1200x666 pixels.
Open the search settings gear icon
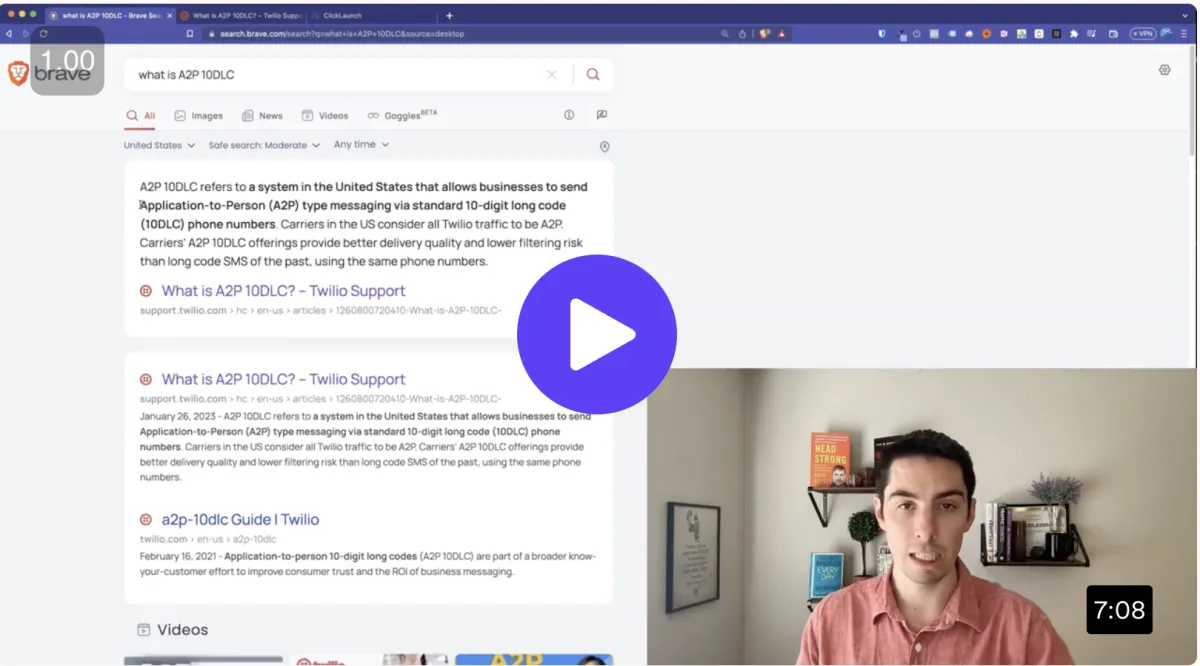tap(1164, 70)
